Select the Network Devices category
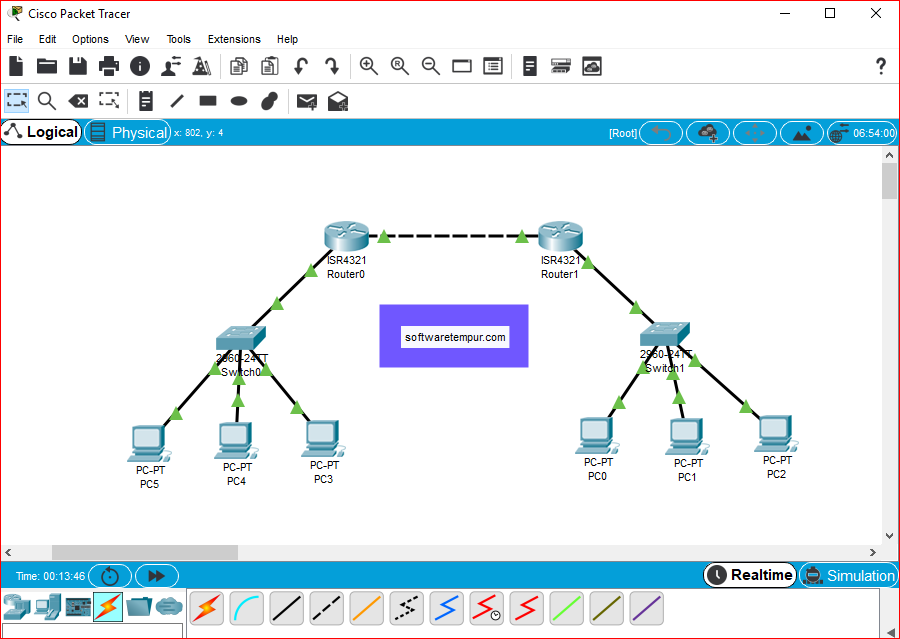900x639 pixels. click(17, 607)
